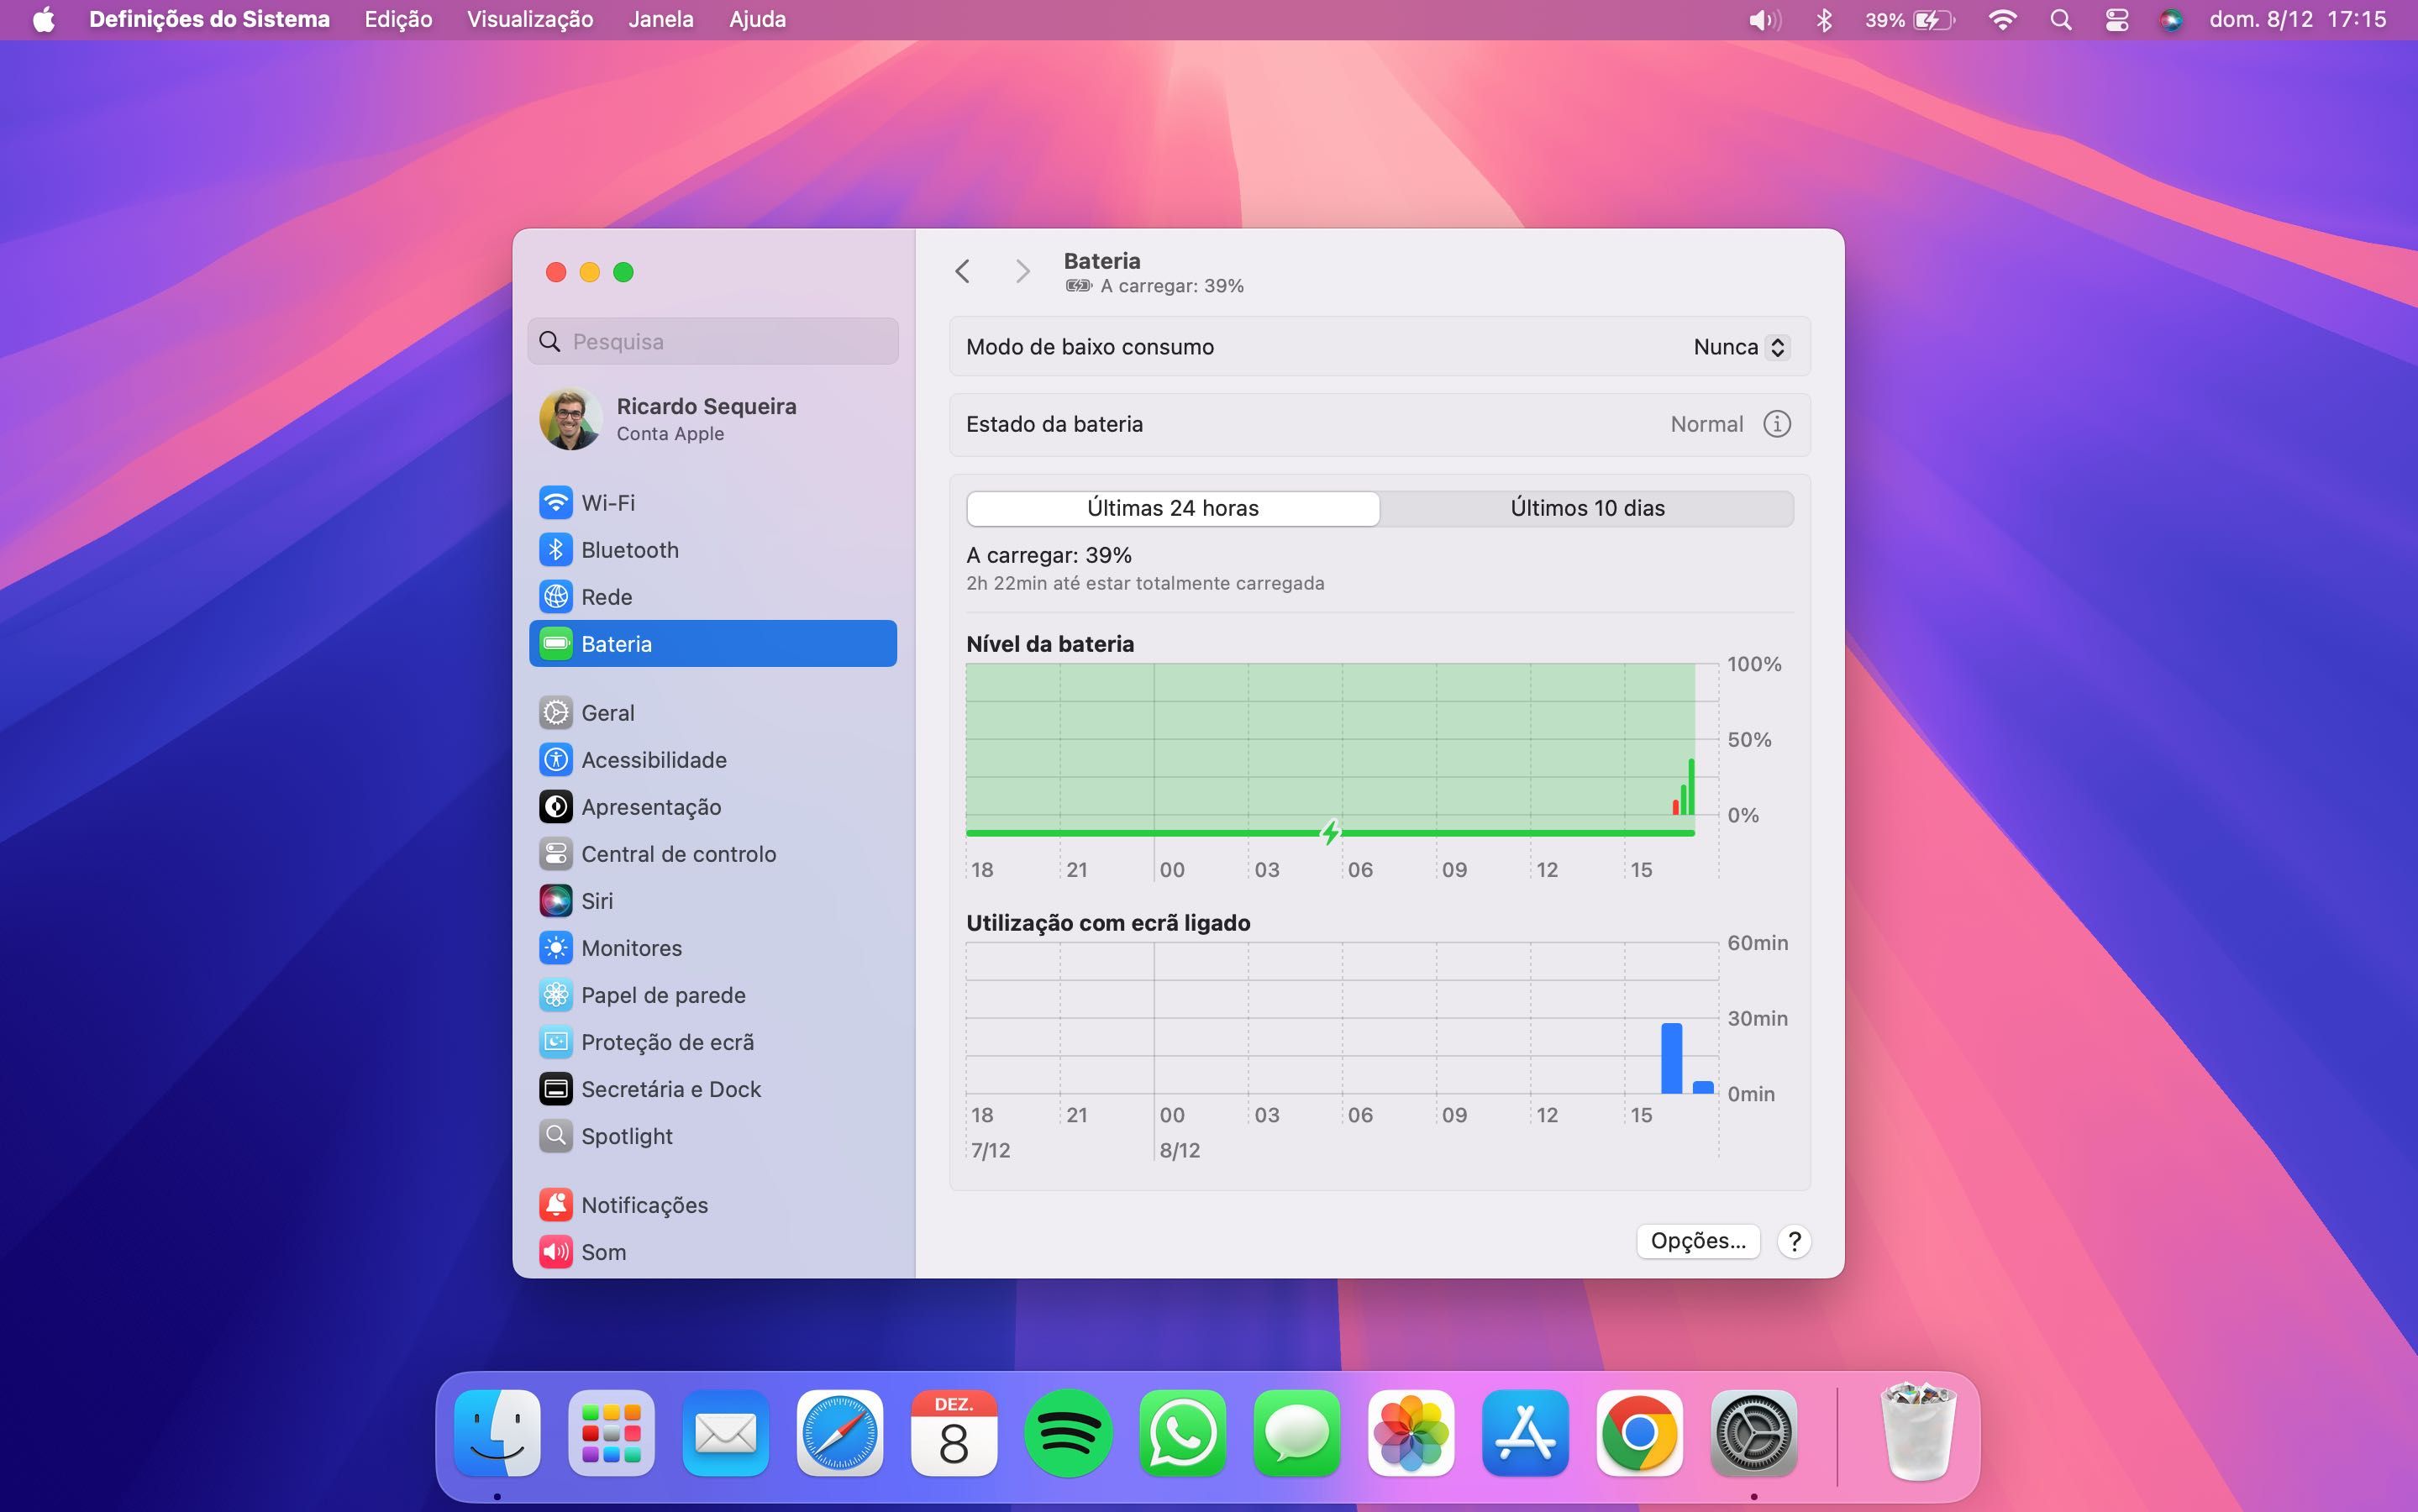The image size is (2418, 1512).
Task: Click date and time dom. 8/12 17:15
Action: click(2297, 19)
